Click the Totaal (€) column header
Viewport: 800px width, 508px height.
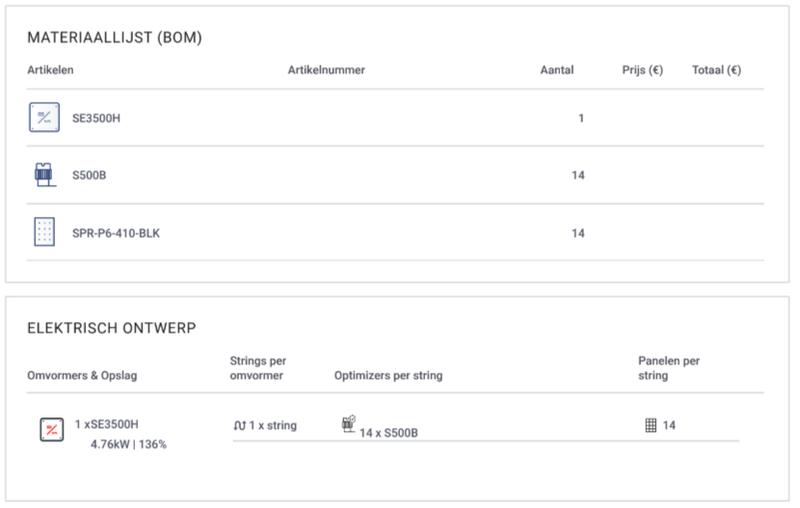[x=716, y=70]
